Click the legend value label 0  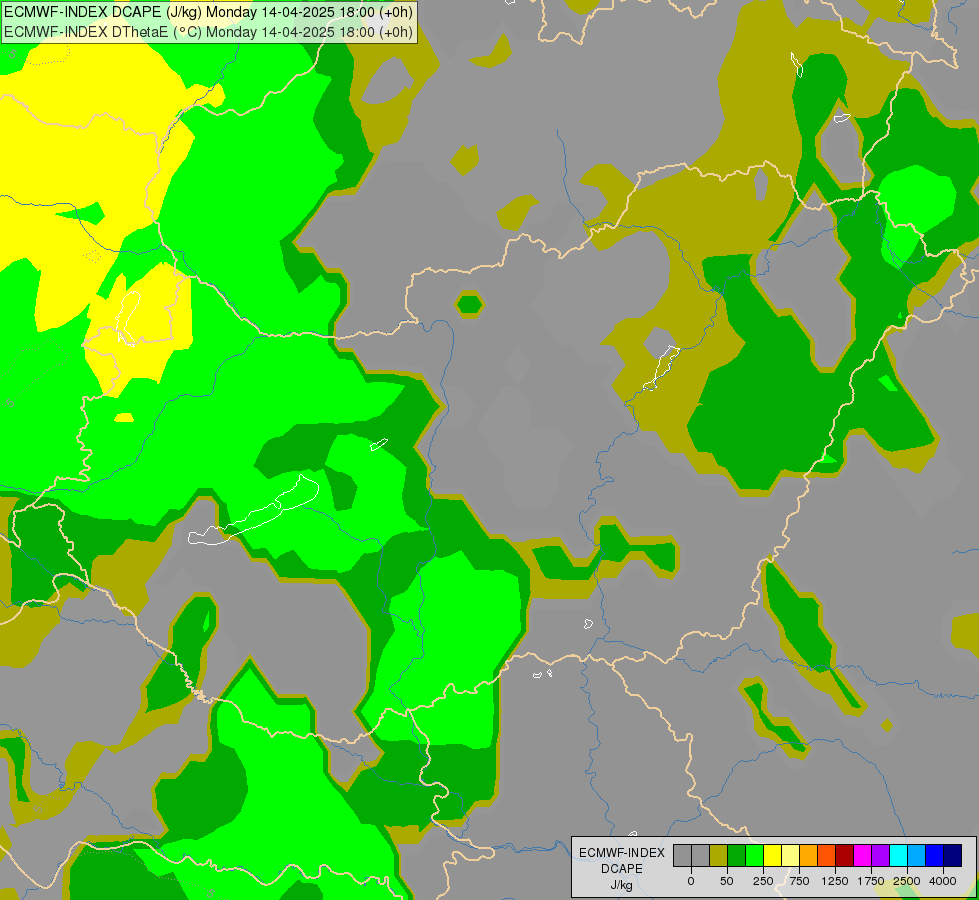pyautogui.click(x=691, y=881)
